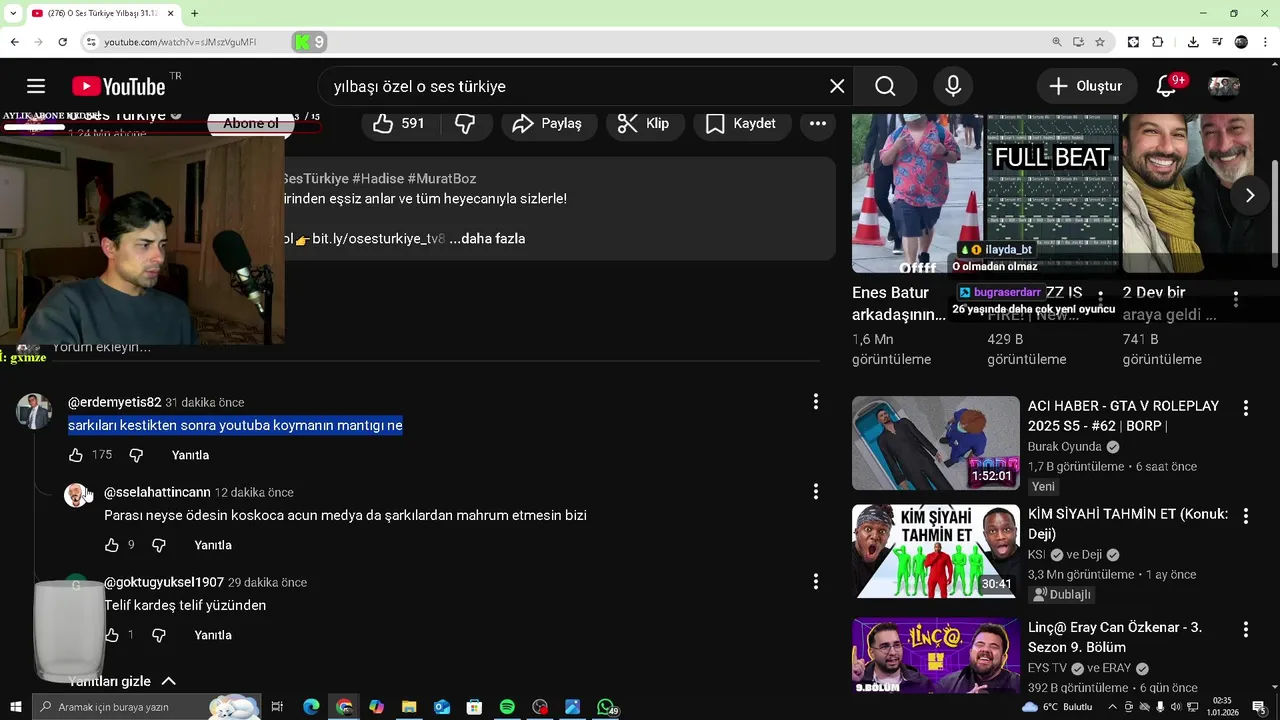Open the YouTube account avatar menu
Image resolution: width=1280 pixels, height=720 pixels.
[x=1224, y=86]
